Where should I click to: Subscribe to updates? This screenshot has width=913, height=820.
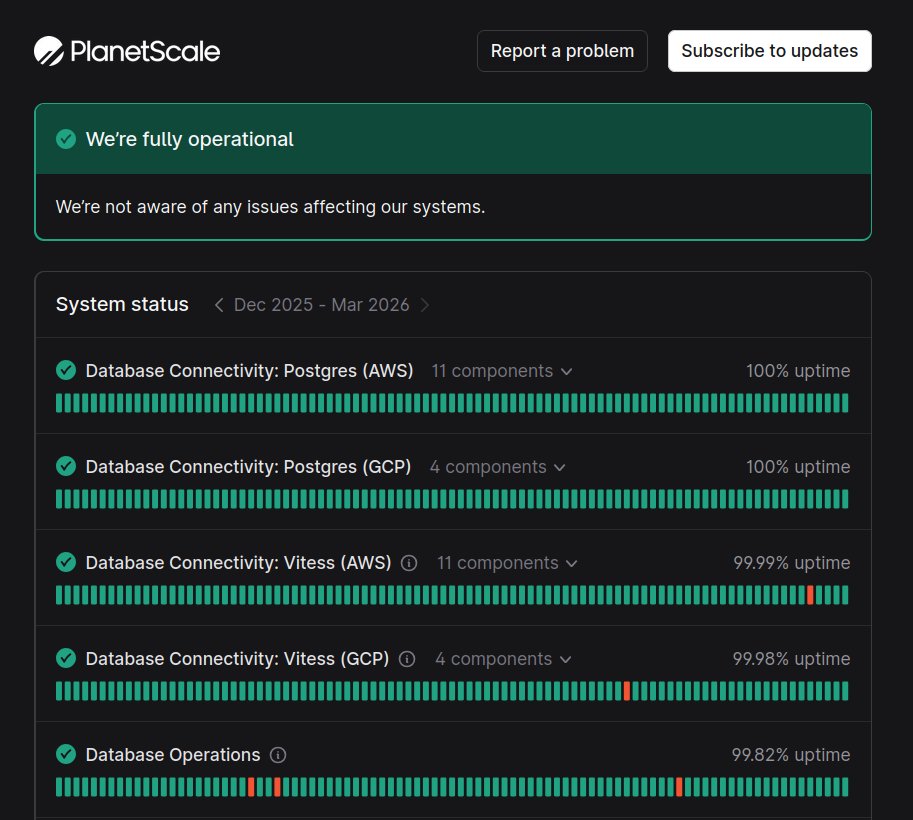pyautogui.click(x=769, y=51)
